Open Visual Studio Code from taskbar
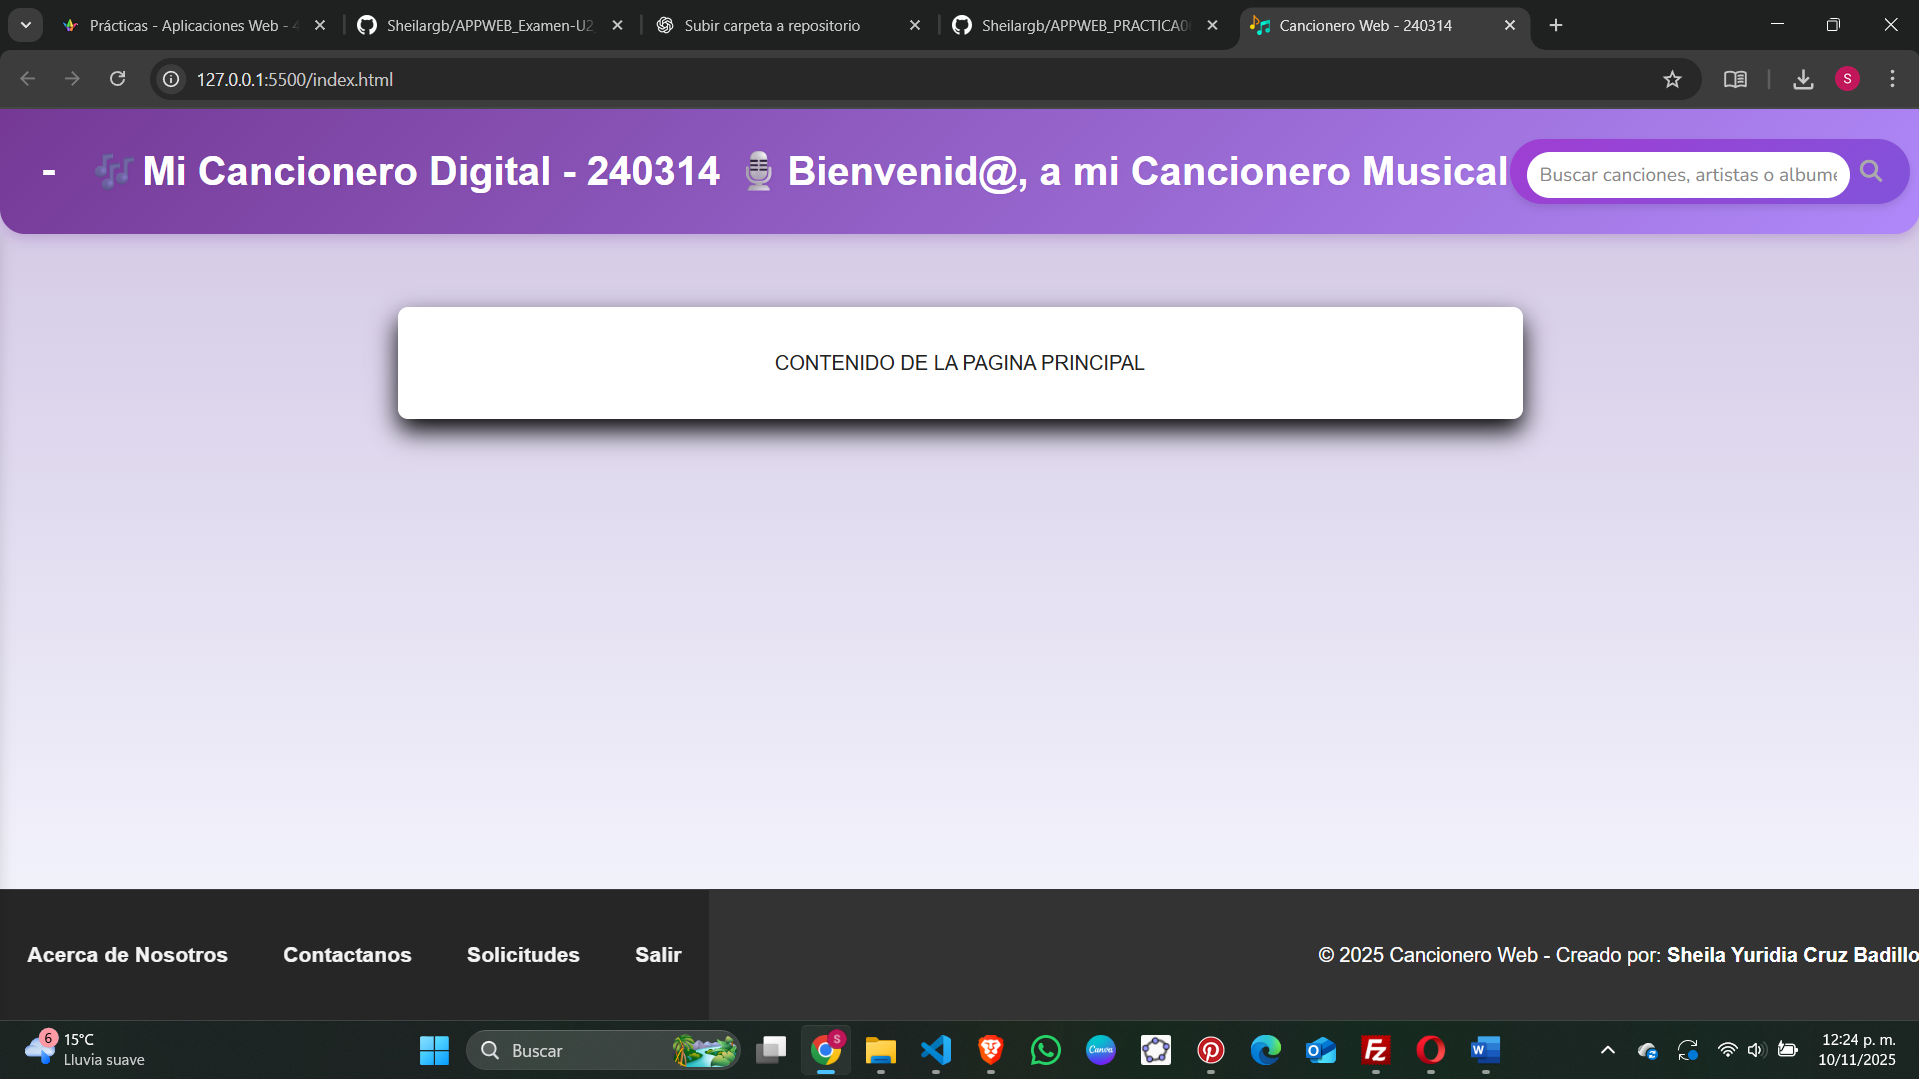This screenshot has height=1079, width=1919. [936, 1050]
